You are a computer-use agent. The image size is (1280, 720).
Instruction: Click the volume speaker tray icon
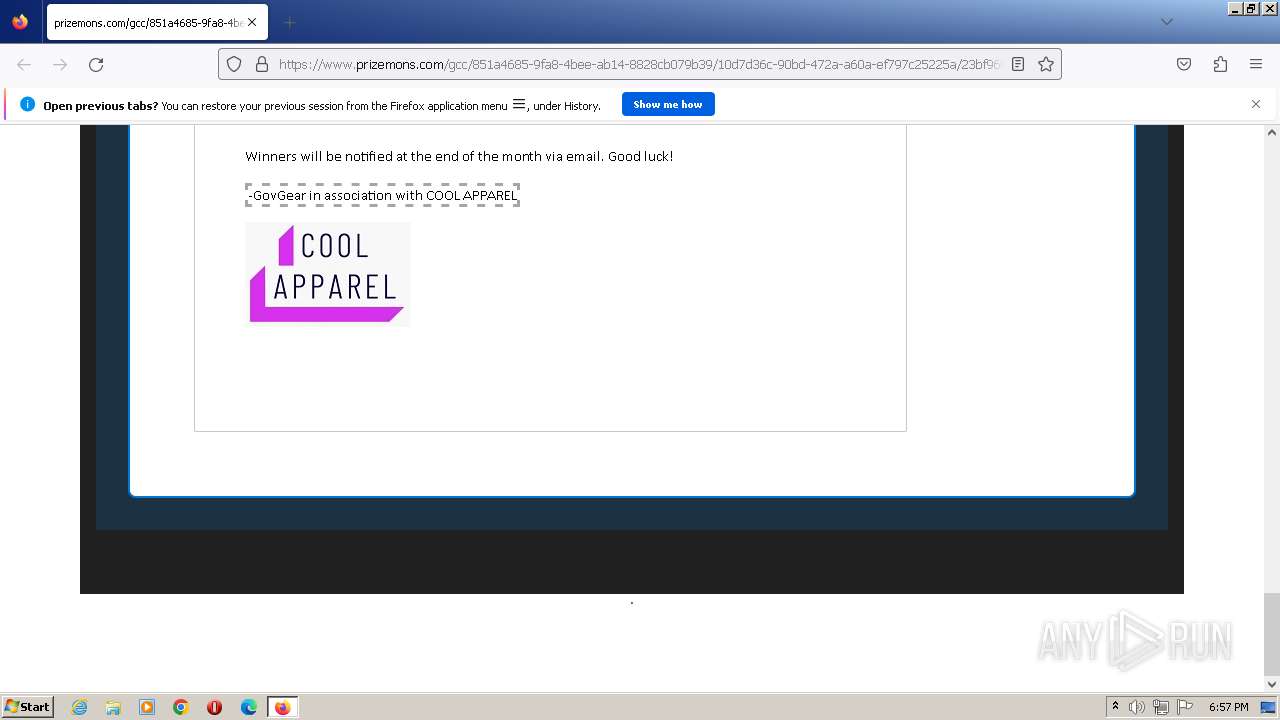click(1137, 707)
